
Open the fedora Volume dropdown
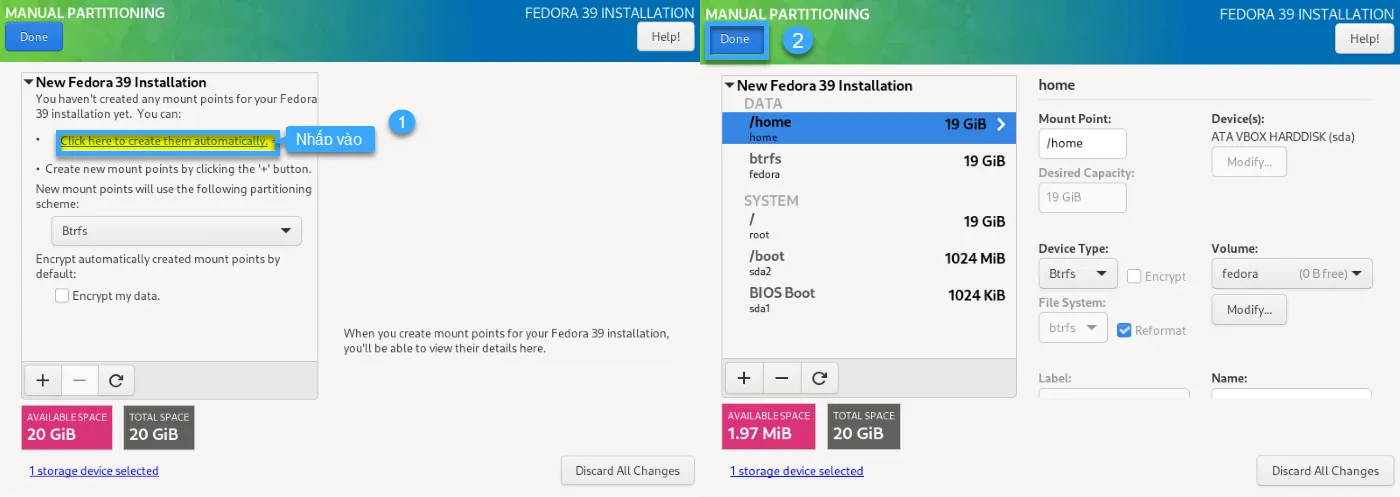[x=1291, y=273]
